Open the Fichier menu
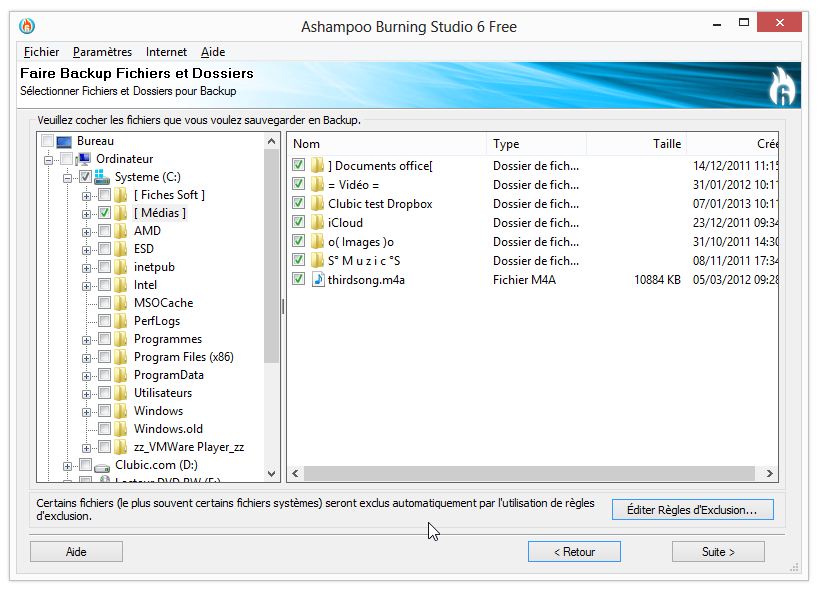 point(41,52)
